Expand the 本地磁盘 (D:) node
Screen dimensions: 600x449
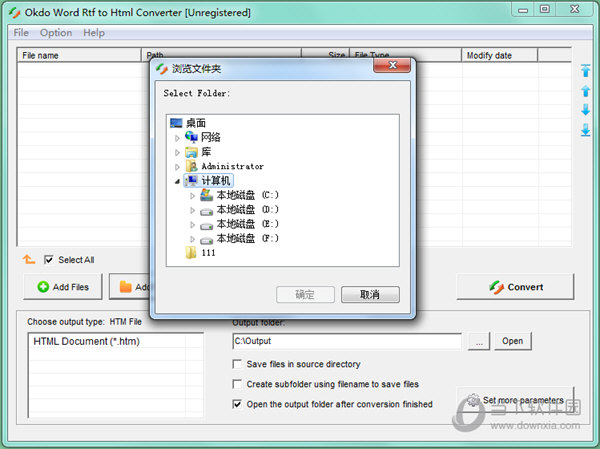click(x=192, y=210)
